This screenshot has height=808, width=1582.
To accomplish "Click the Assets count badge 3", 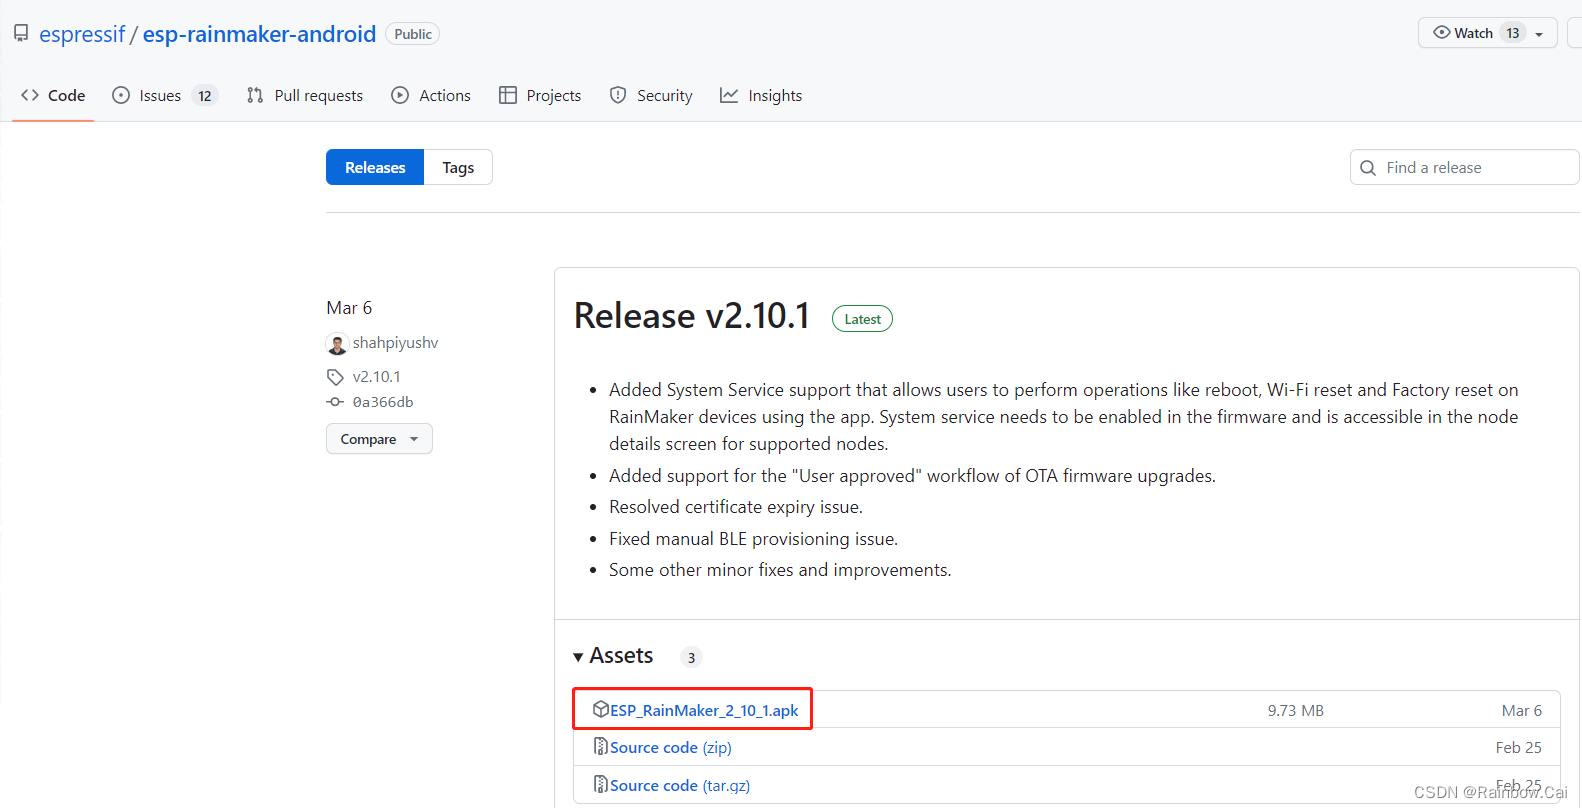I will pyautogui.click(x=691, y=657).
